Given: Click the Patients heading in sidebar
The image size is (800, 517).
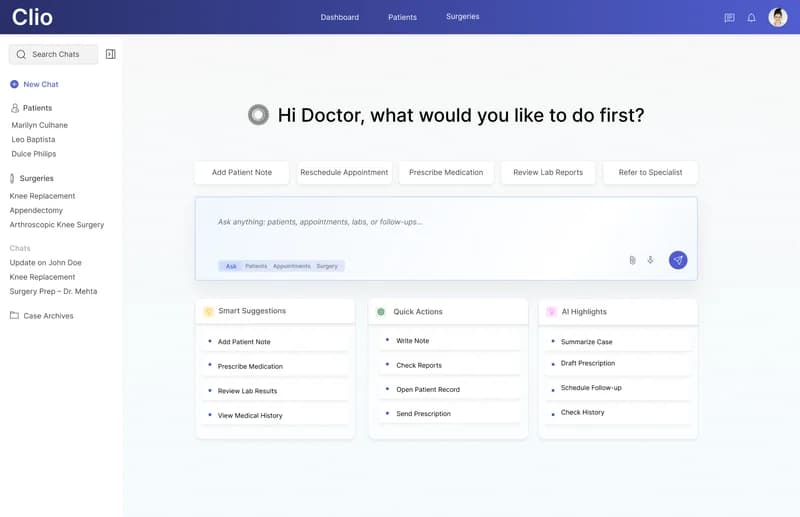Looking at the screenshot, I should (37, 108).
